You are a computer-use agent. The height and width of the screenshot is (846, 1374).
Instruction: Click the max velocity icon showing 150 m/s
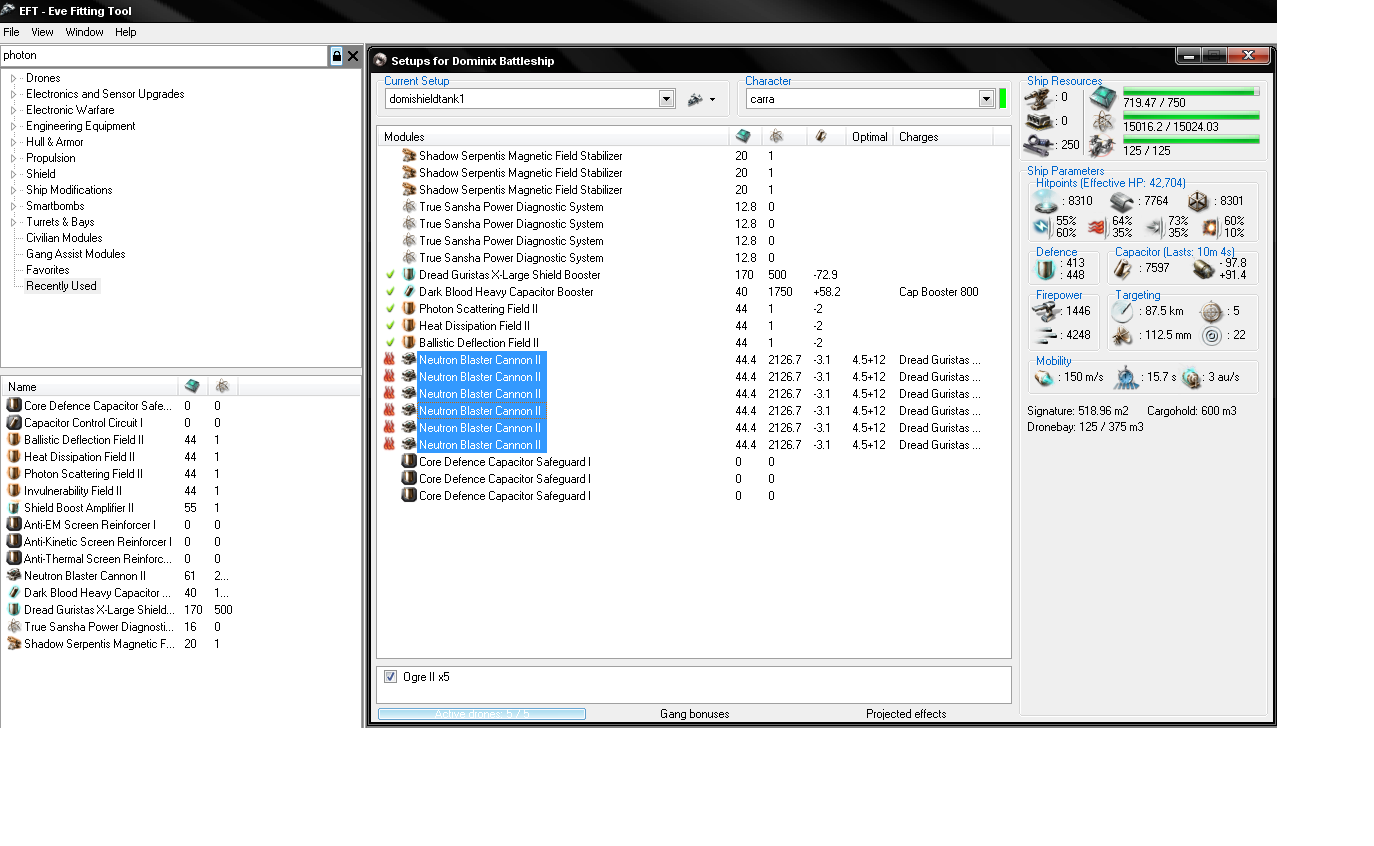[1043, 377]
